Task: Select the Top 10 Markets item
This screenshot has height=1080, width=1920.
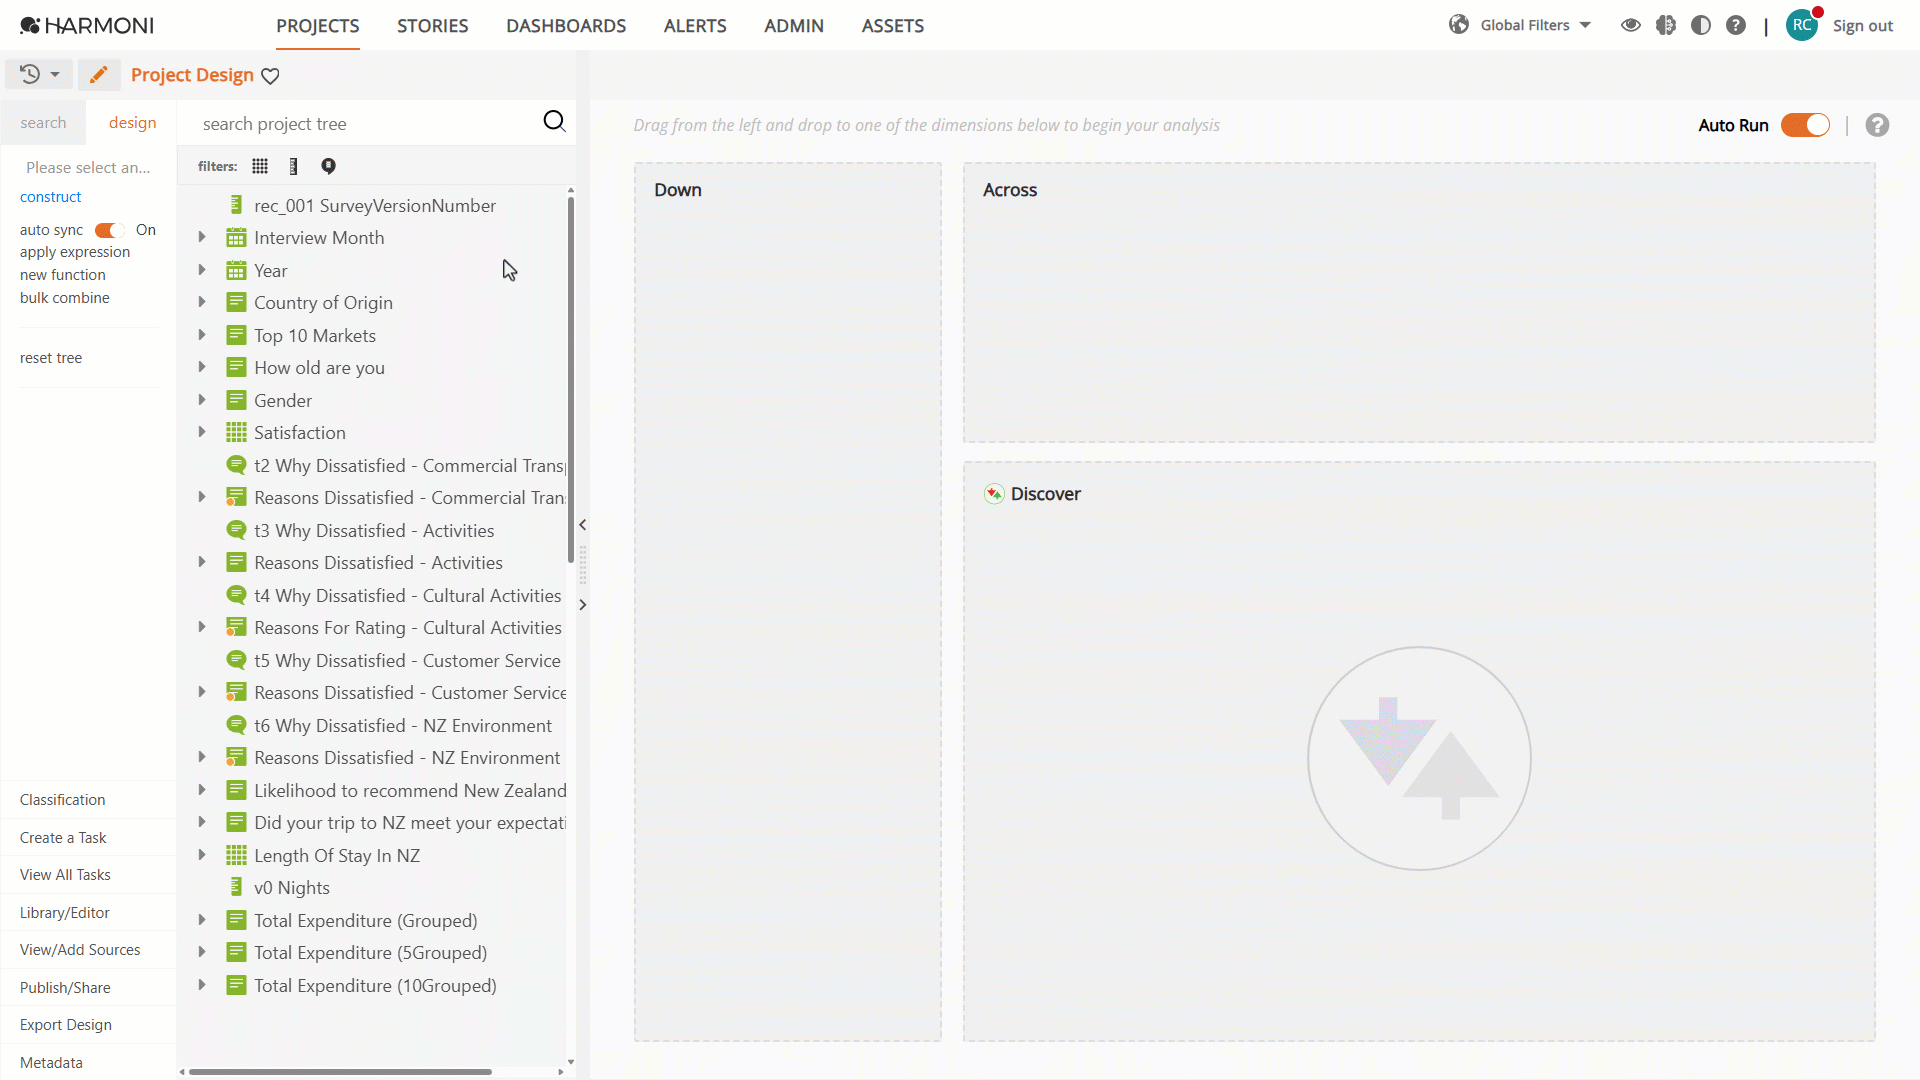Action: 314,336
